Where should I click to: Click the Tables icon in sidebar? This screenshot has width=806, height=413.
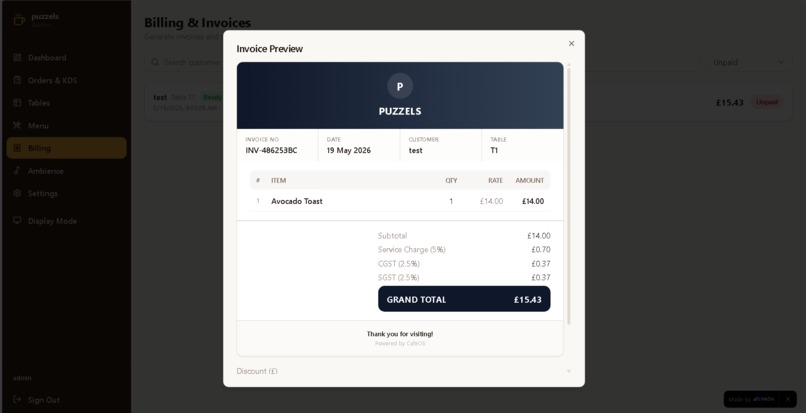click(17, 103)
